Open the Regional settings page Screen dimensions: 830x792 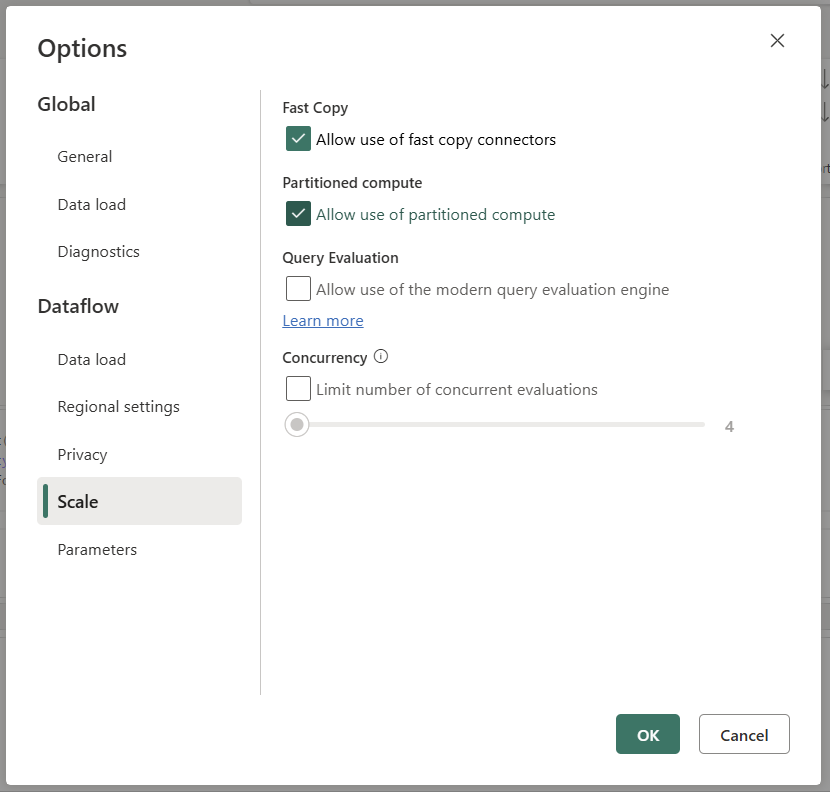click(x=118, y=406)
